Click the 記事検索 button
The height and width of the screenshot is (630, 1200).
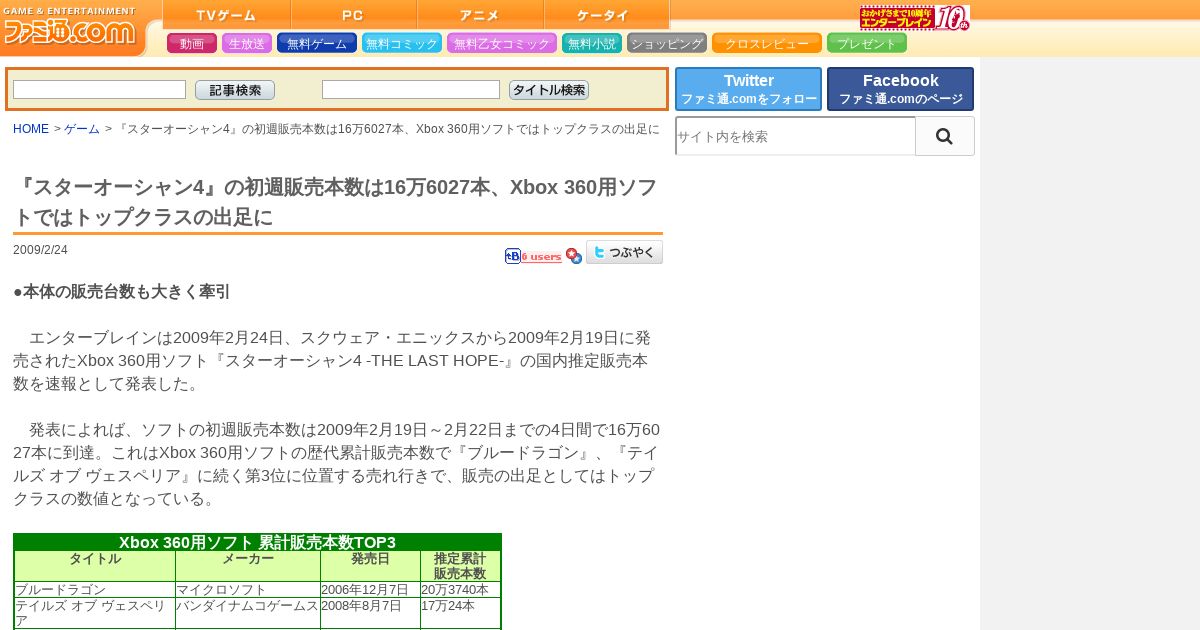click(235, 90)
